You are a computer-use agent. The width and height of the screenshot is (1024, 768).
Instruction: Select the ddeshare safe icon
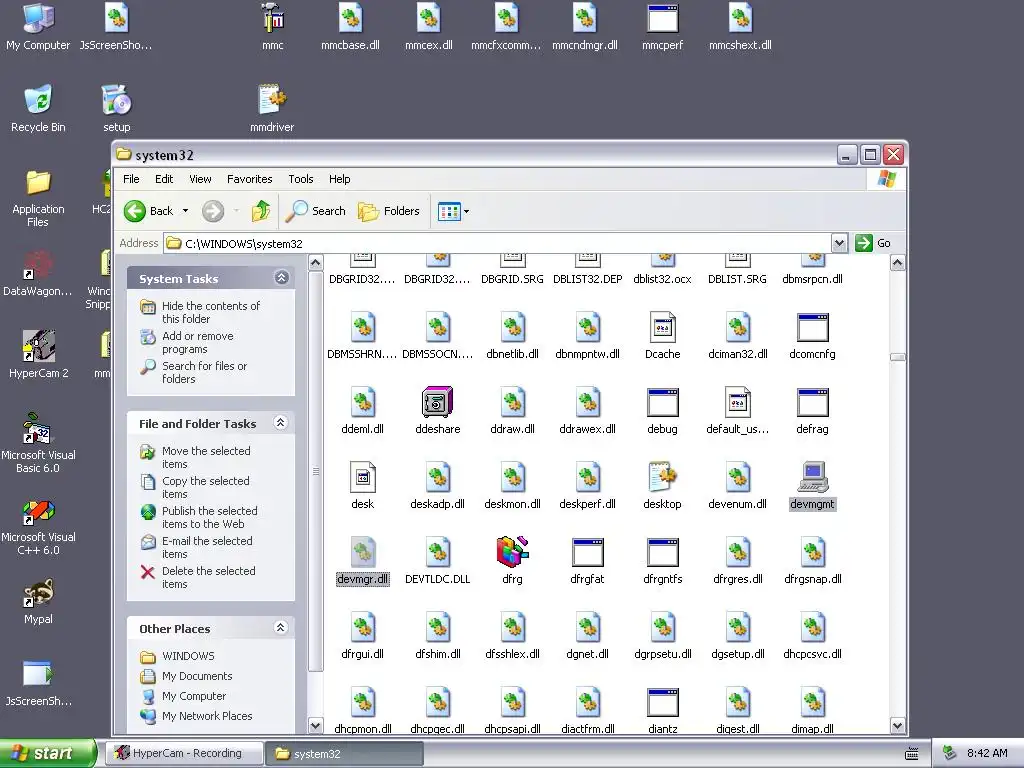pos(438,402)
